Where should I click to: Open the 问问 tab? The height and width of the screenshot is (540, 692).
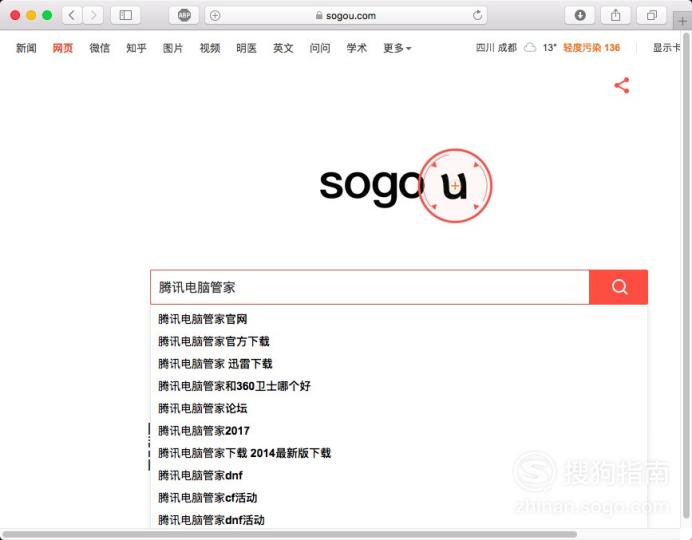320,48
